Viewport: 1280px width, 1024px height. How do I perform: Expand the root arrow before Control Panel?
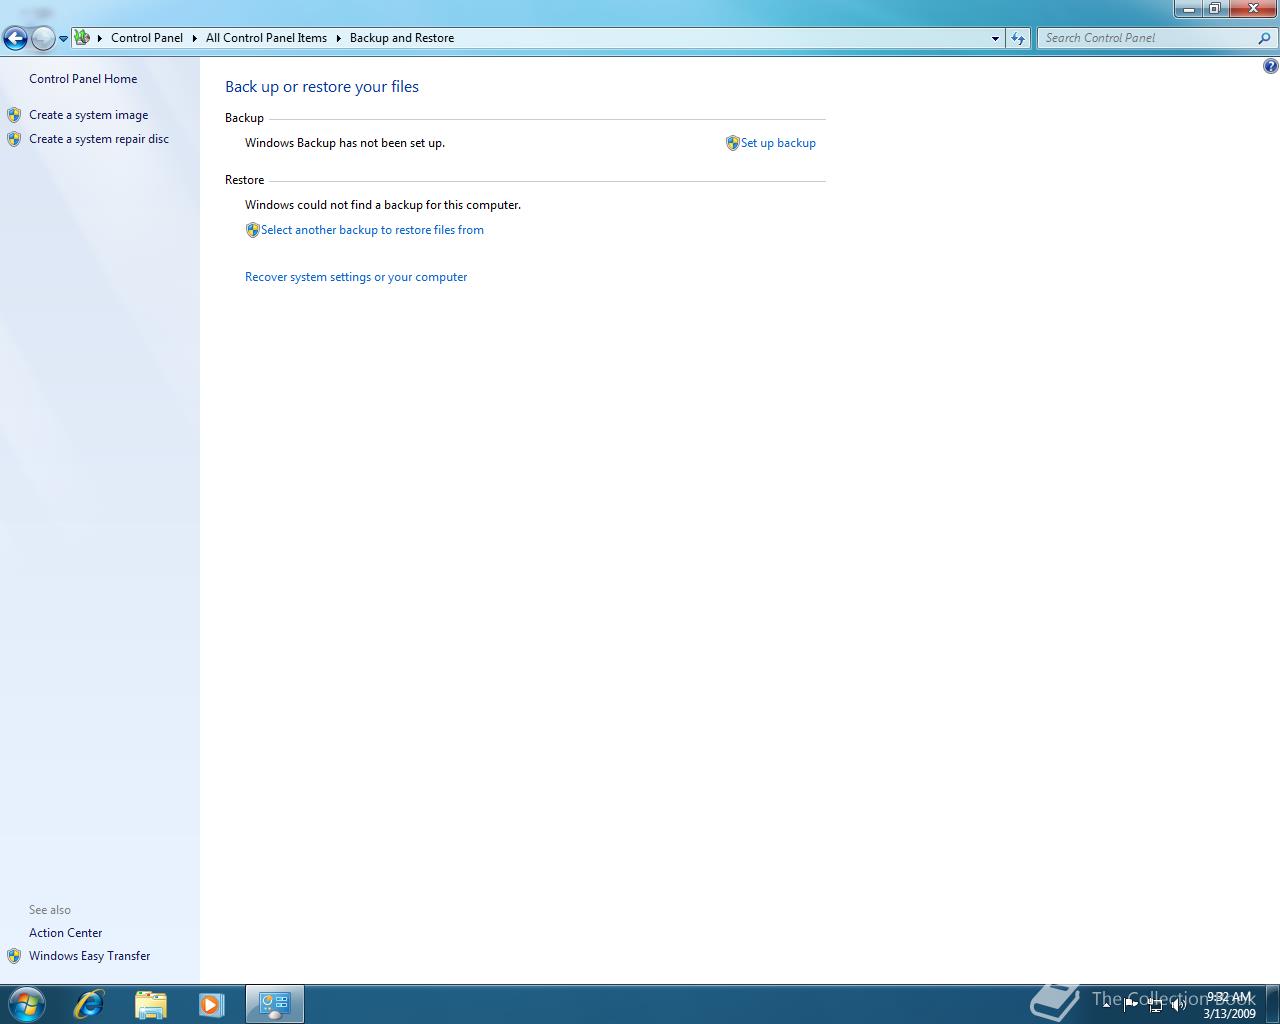click(100, 38)
